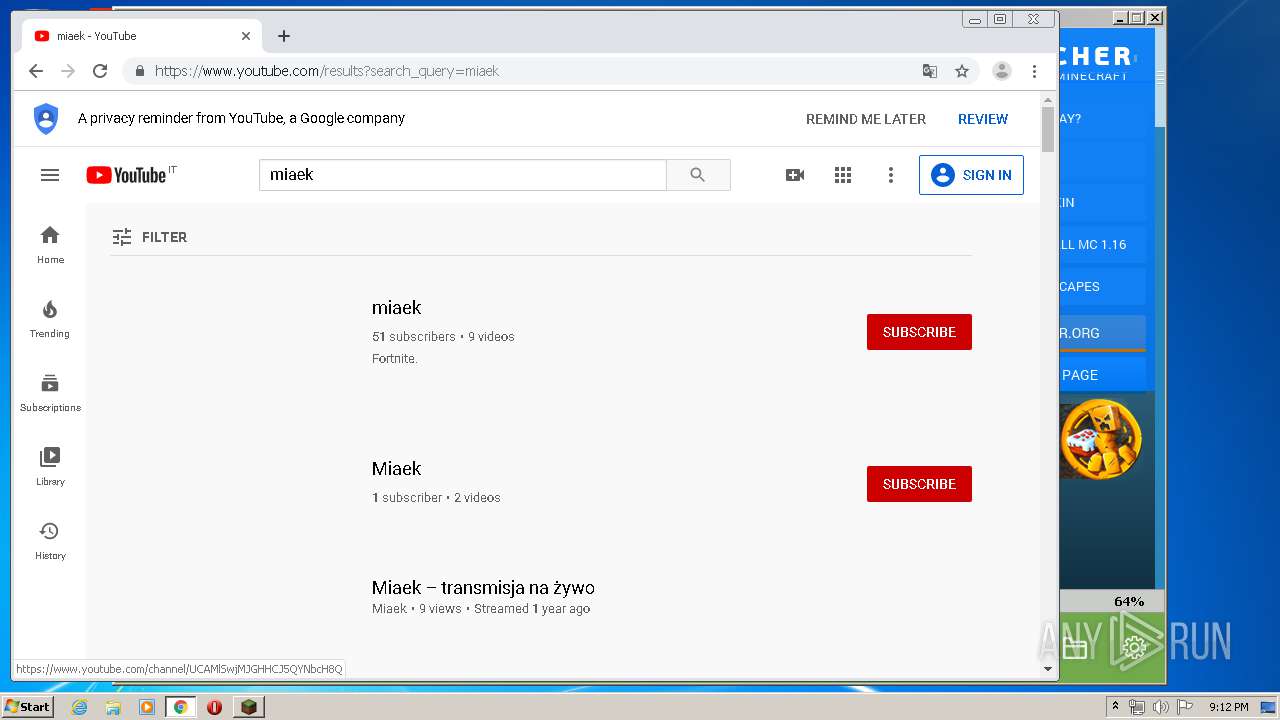Click the page vertical scrollbar
The height and width of the screenshot is (720, 1280).
(1048, 130)
